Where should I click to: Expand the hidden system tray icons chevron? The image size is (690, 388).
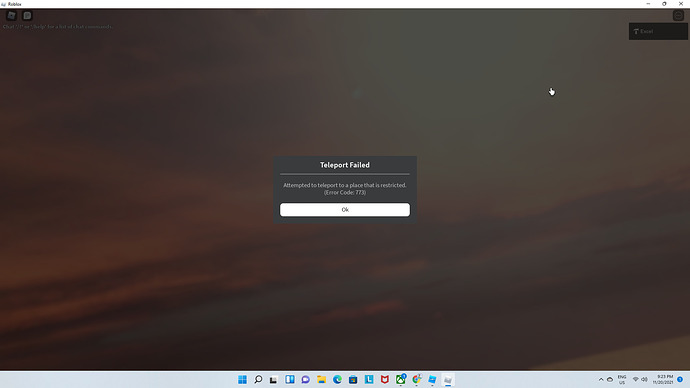coord(601,380)
